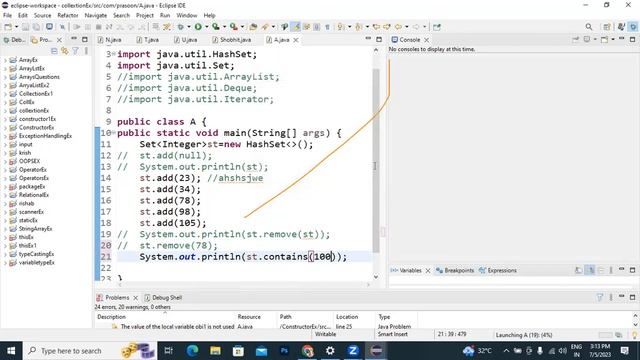Switch to the Debug view tab

[14, 40]
